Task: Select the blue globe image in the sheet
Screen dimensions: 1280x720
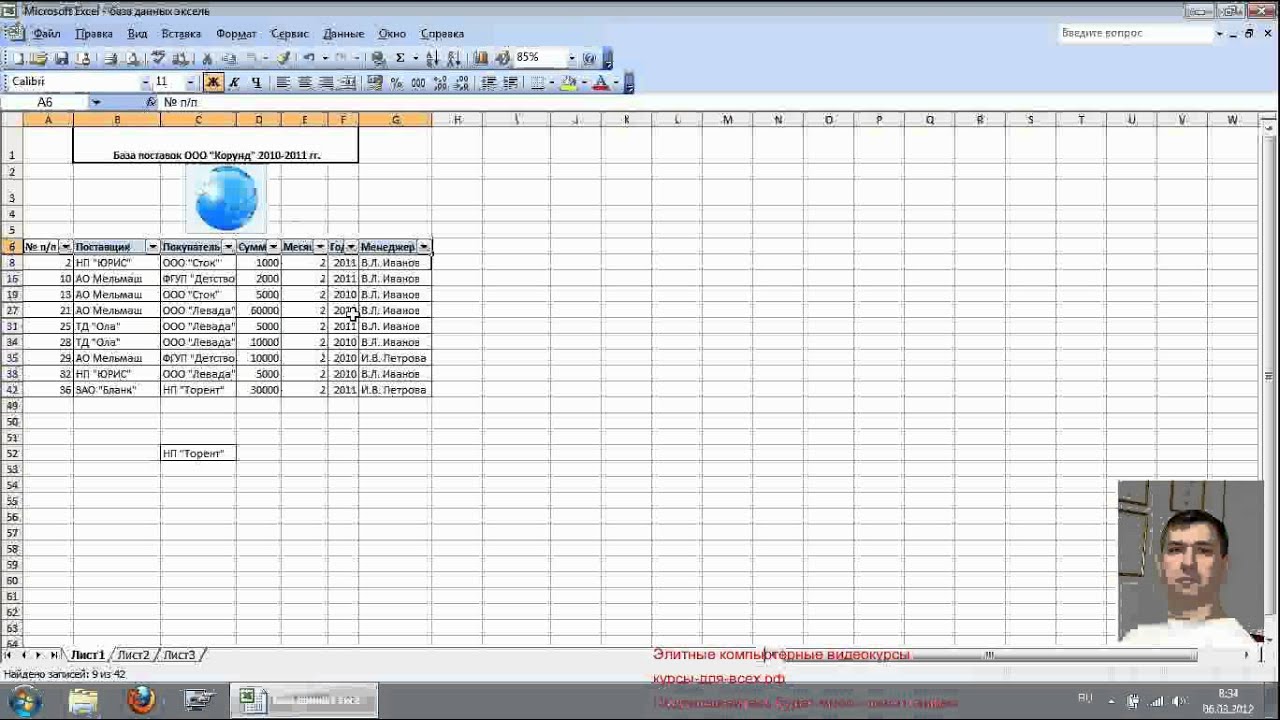Action: pyautogui.click(x=227, y=198)
